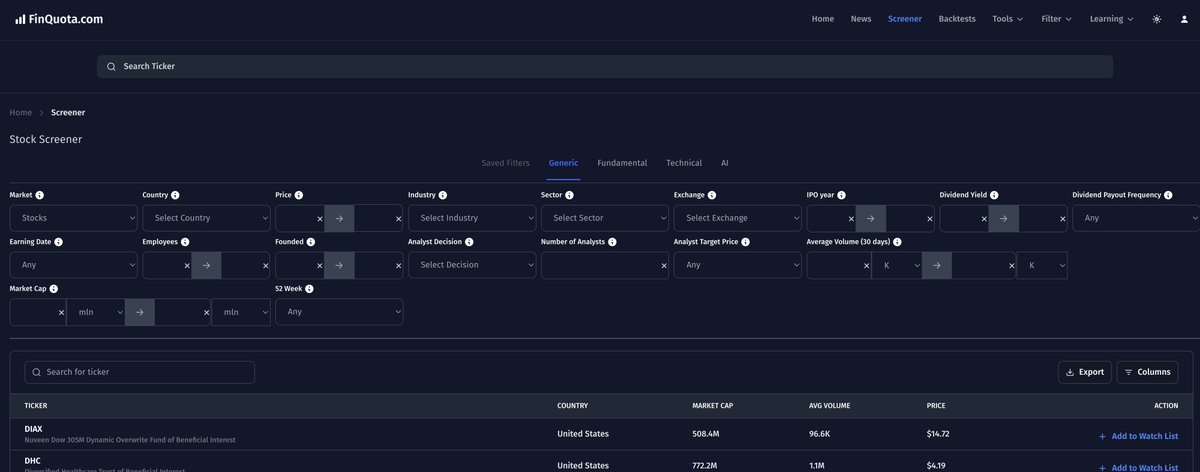The width and height of the screenshot is (1200, 472).
Task: Toggle the light/dark theme sun icon
Action: [1157, 19]
